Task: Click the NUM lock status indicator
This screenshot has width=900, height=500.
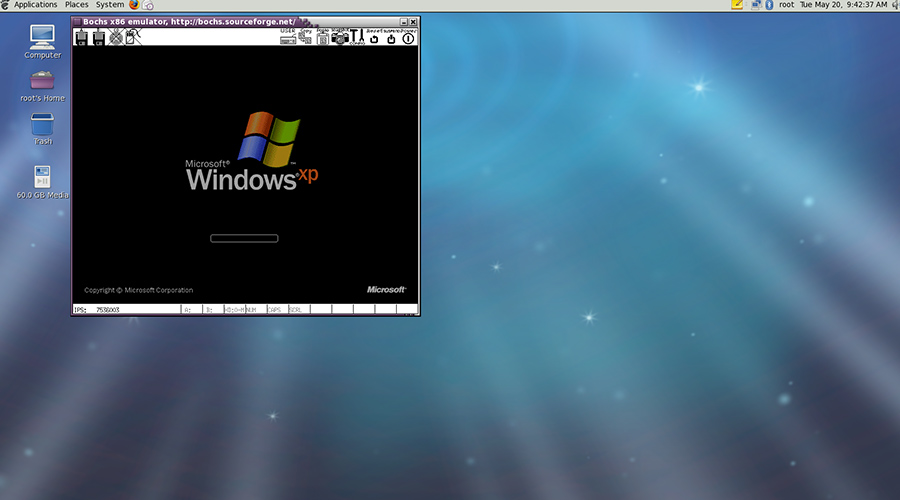Action: pyautogui.click(x=256, y=309)
